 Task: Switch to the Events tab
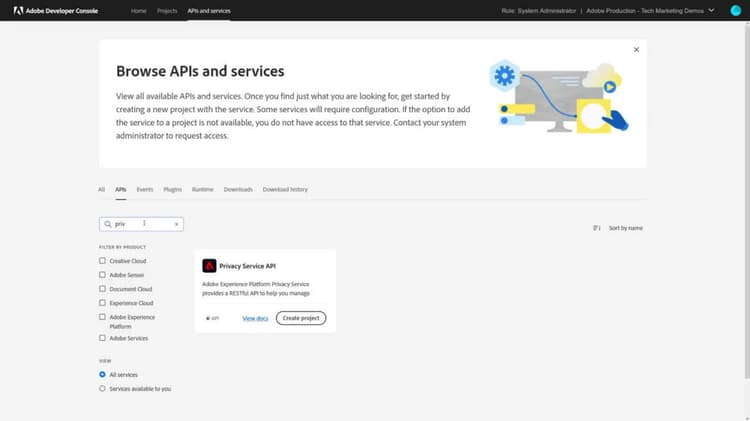coord(145,189)
